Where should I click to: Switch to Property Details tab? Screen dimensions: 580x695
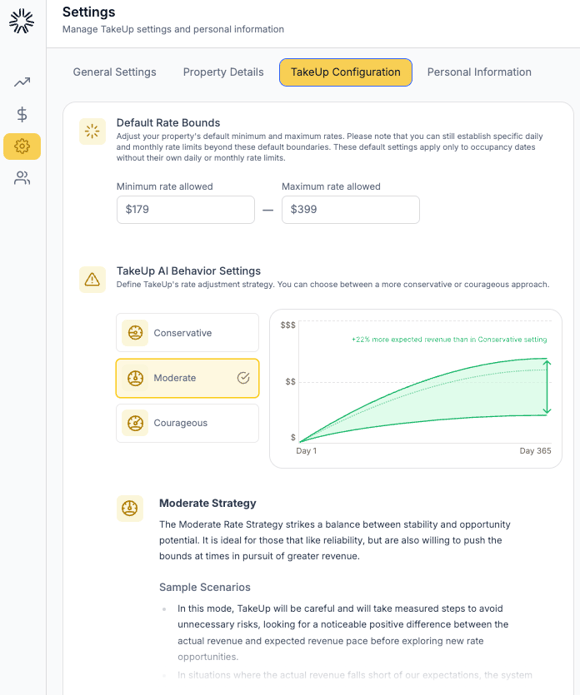pyautogui.click(x=223, y=72)
